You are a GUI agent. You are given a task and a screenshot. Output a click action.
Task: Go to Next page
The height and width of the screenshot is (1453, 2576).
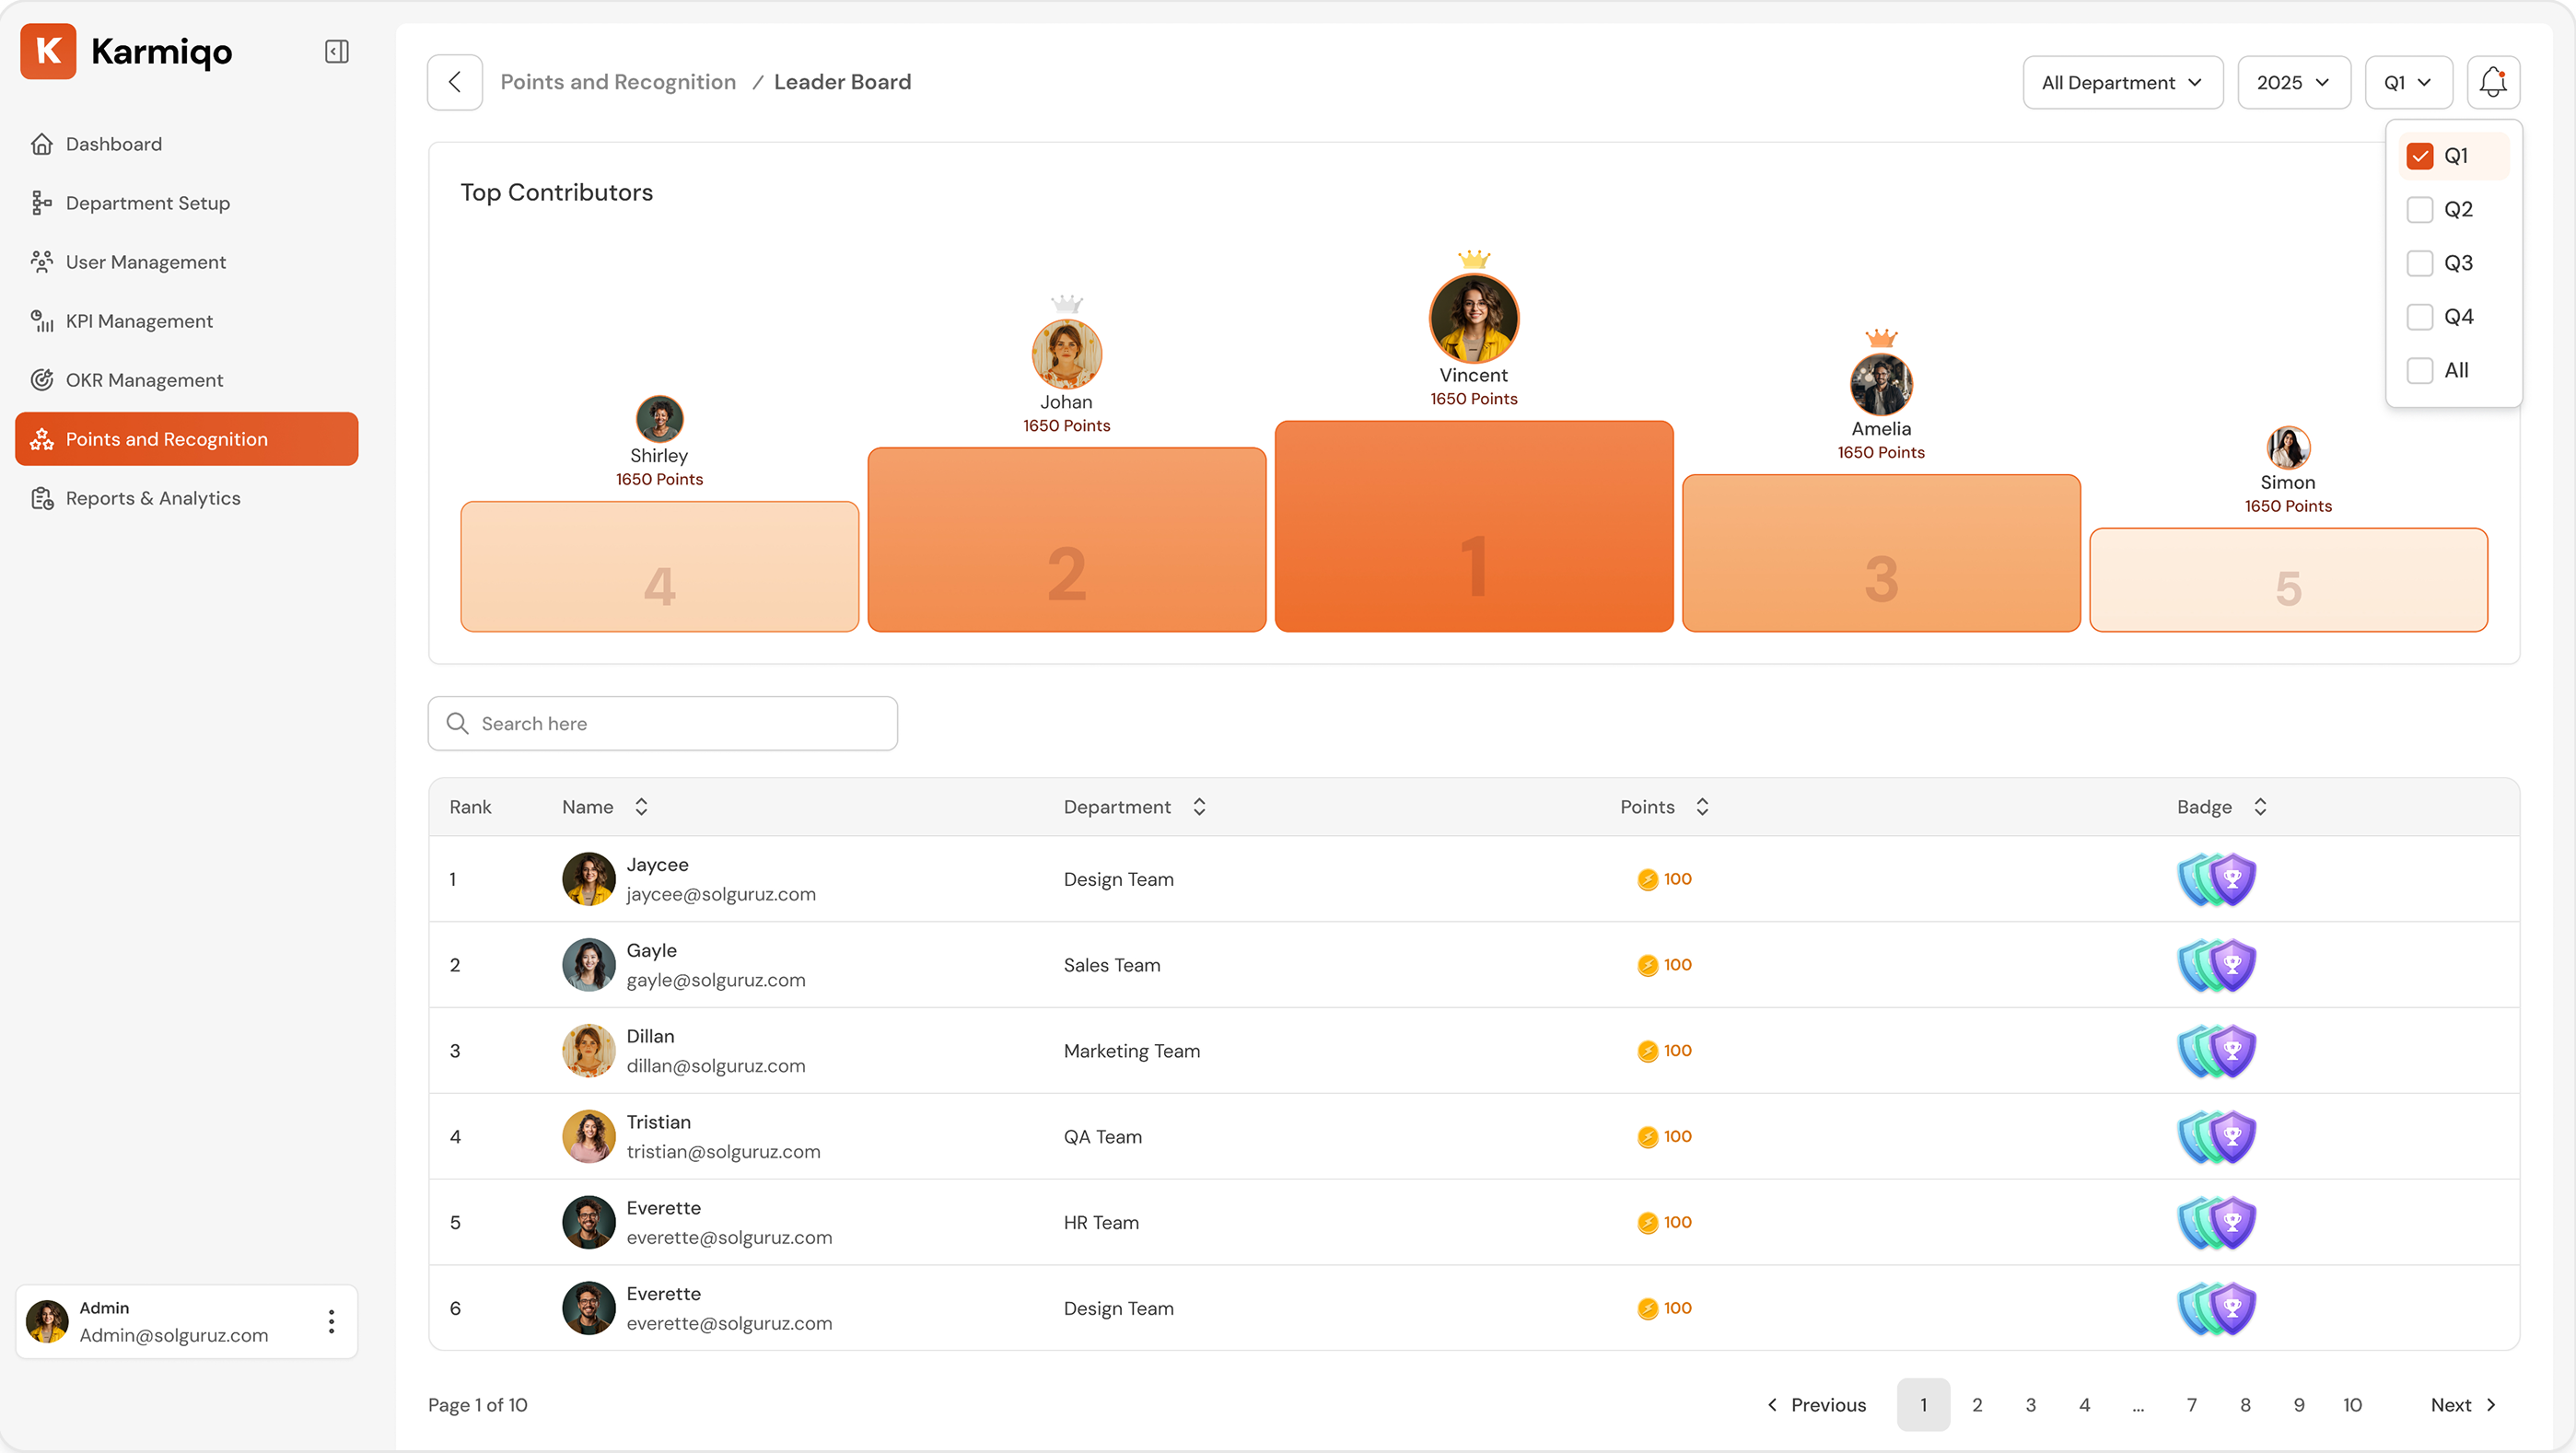(2464, 1405)
